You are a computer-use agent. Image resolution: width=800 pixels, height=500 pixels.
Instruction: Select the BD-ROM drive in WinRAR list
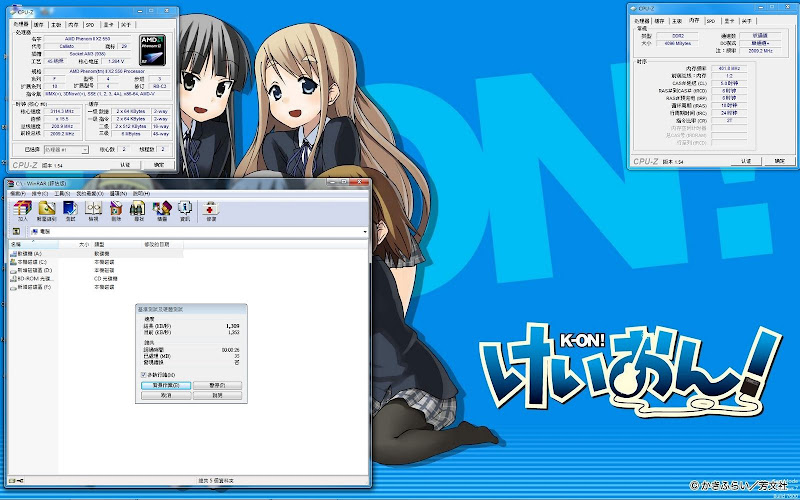click(x=33, y=279)
